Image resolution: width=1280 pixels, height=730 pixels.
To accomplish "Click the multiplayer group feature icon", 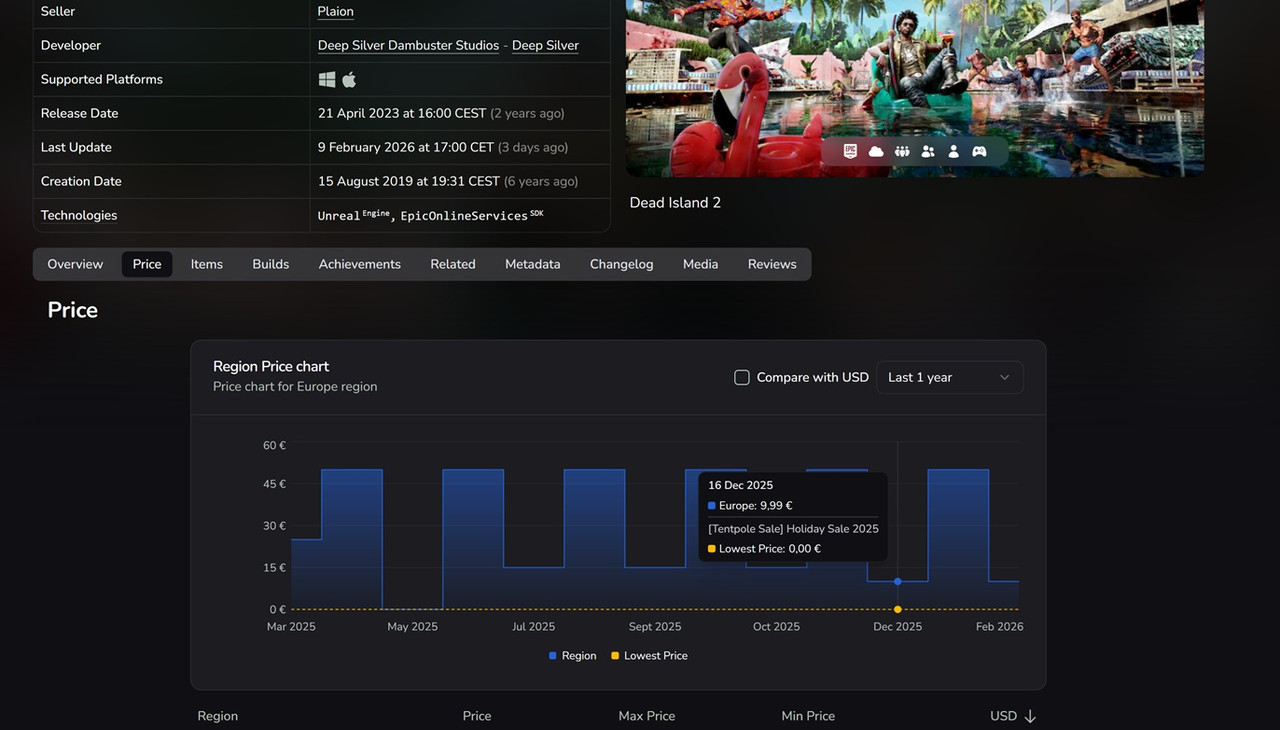I will click(902, 151).
